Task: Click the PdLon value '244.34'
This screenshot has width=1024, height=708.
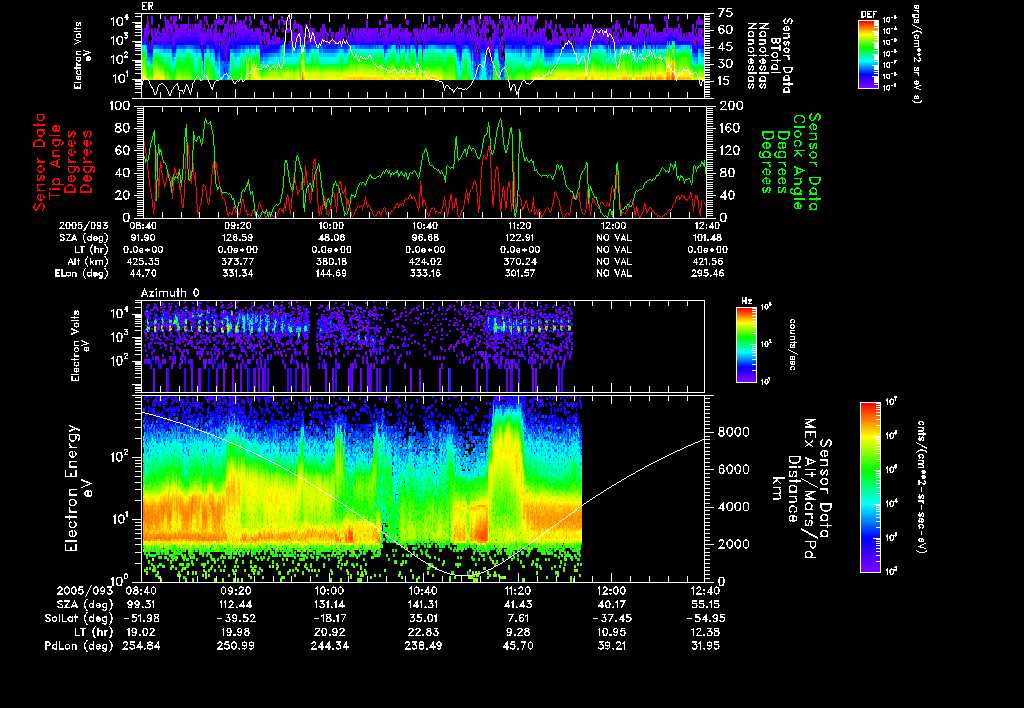Action: click(329, 646)
